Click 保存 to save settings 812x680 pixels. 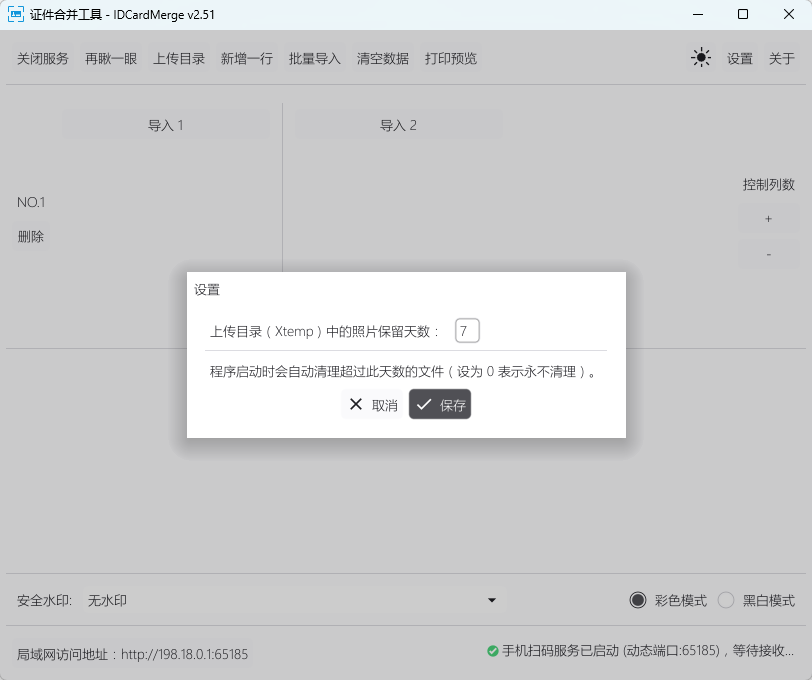click(x=440, y=404)
